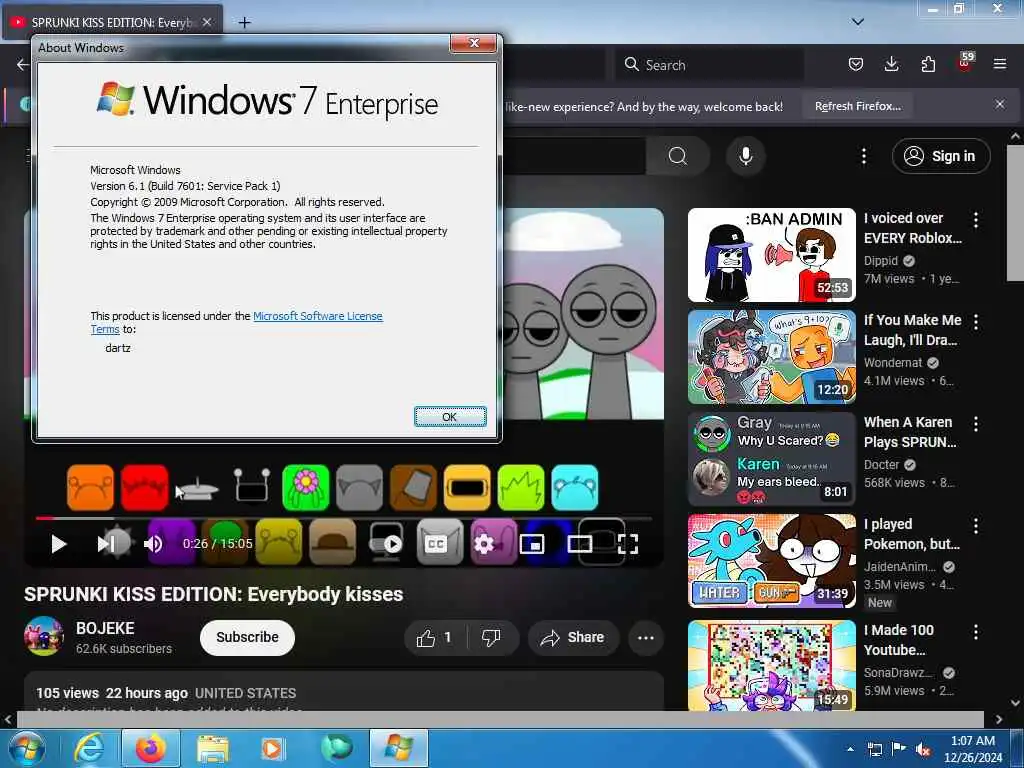This screenshot has height=768, width=1024.
Task: Open BOJEKE channel name link
Action: (x=105, y=628)
